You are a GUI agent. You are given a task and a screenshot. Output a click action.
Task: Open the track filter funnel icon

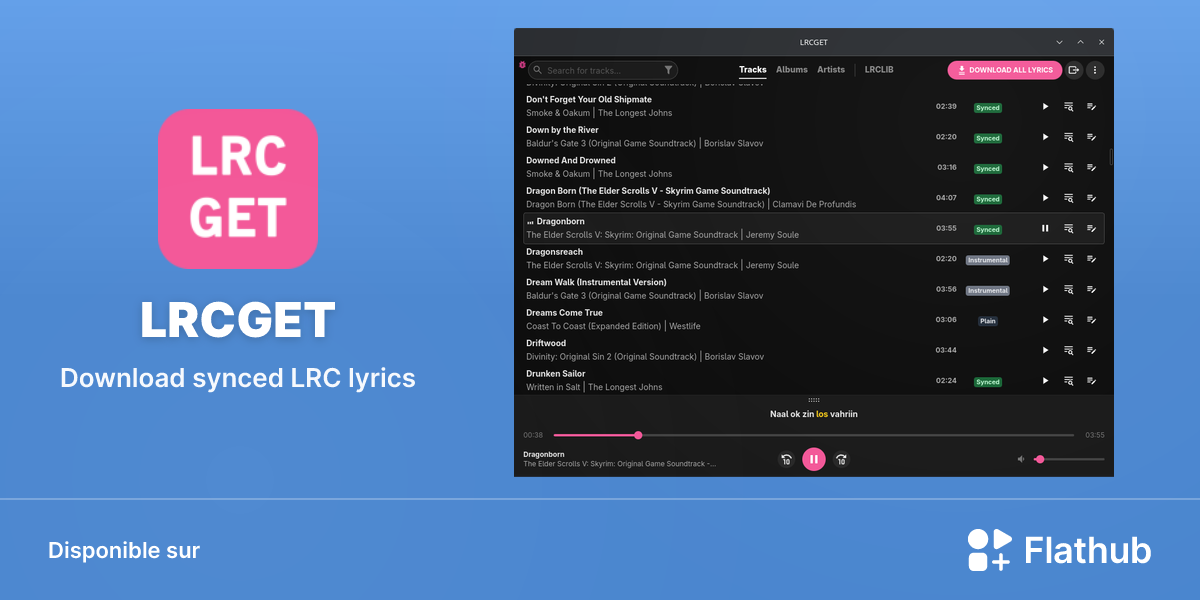pyautogui.click(x=668, y=70)
